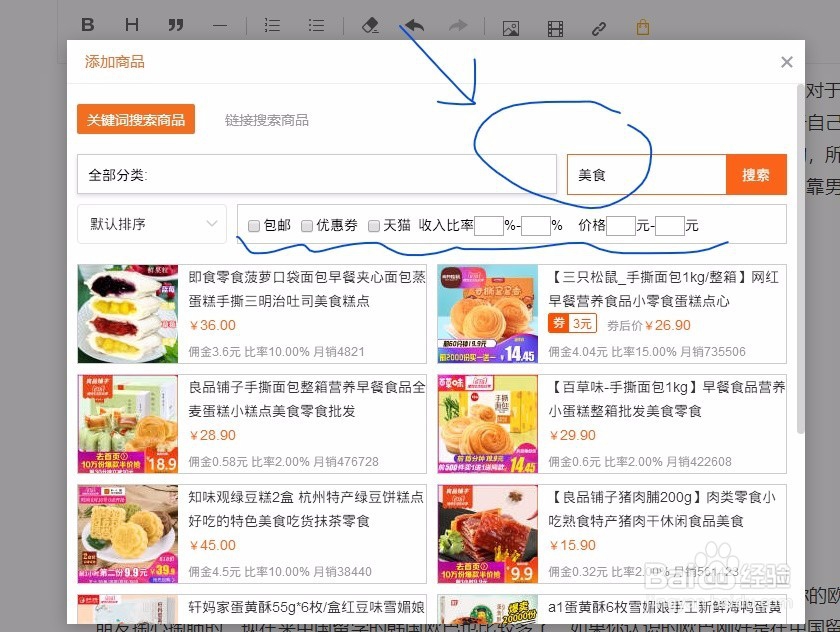
Task: Click the dialog's vertical scrollbar
Action: [800, 257]
